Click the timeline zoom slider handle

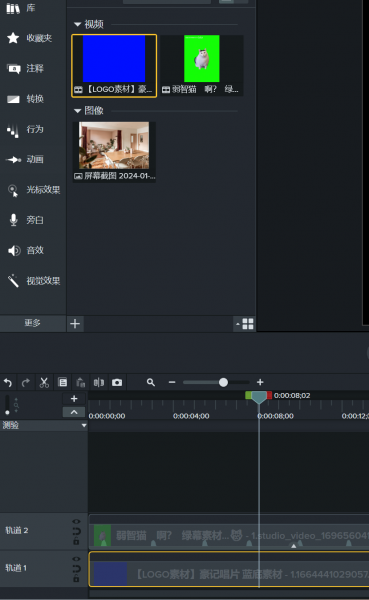pos(223,382)
